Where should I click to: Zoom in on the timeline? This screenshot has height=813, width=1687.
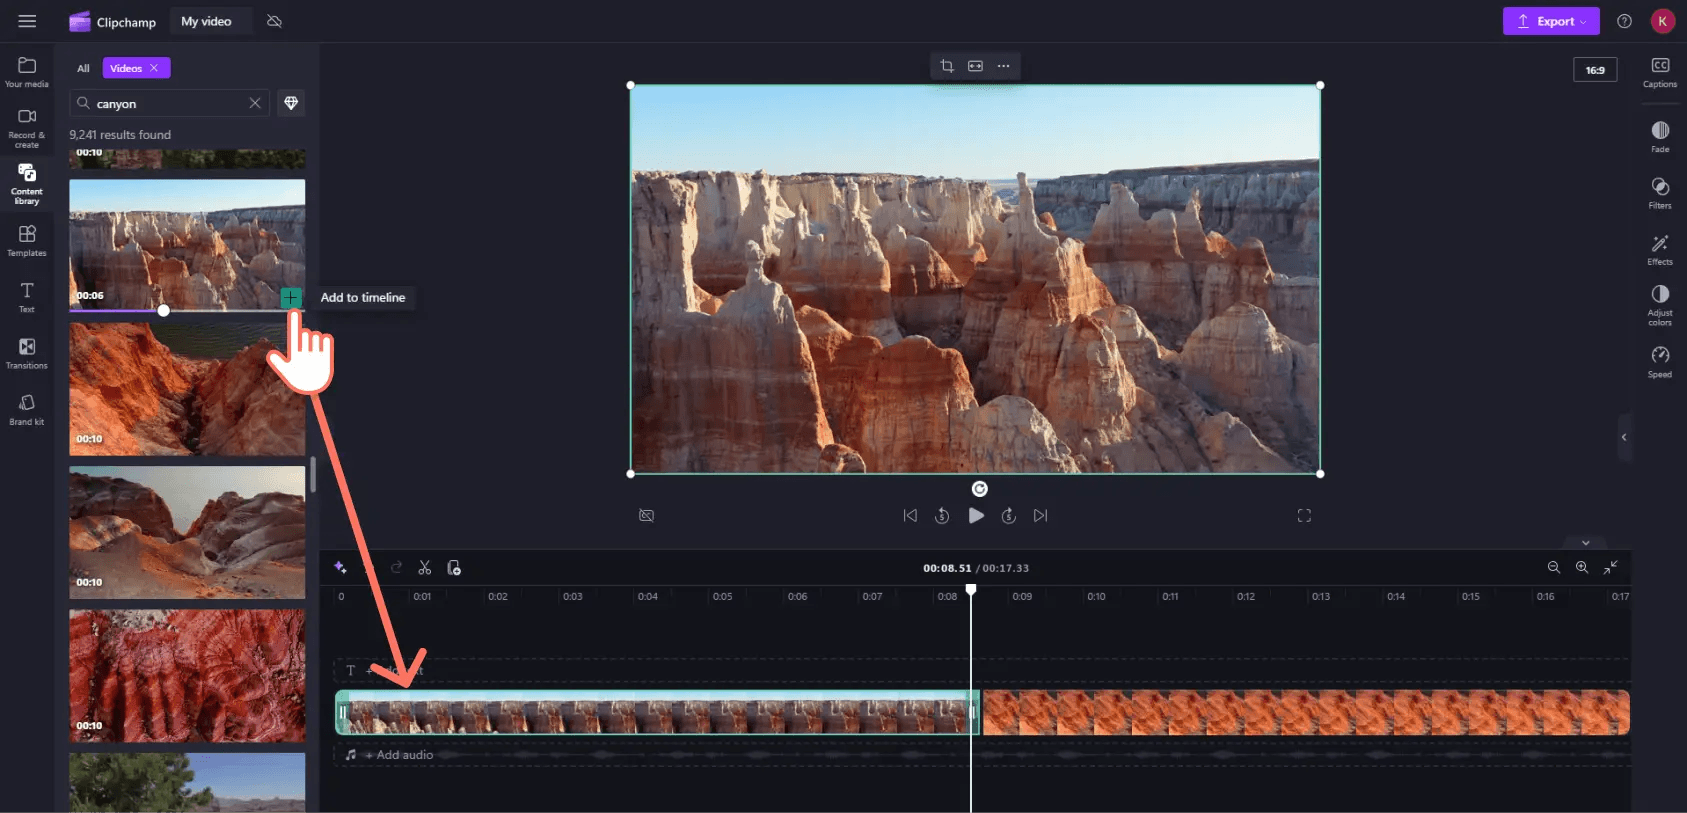[x=1582, y=568]
